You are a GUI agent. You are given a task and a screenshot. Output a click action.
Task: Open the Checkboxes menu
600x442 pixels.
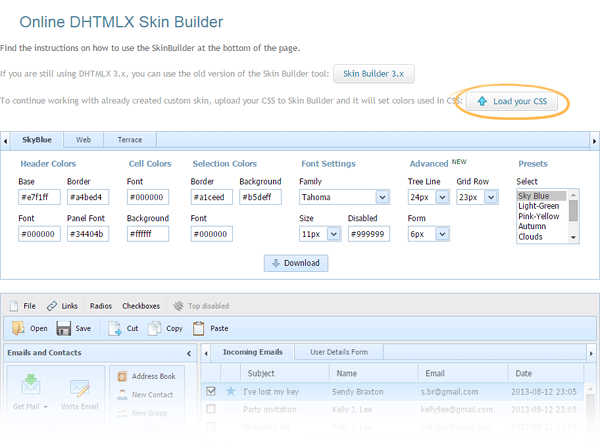141,306
